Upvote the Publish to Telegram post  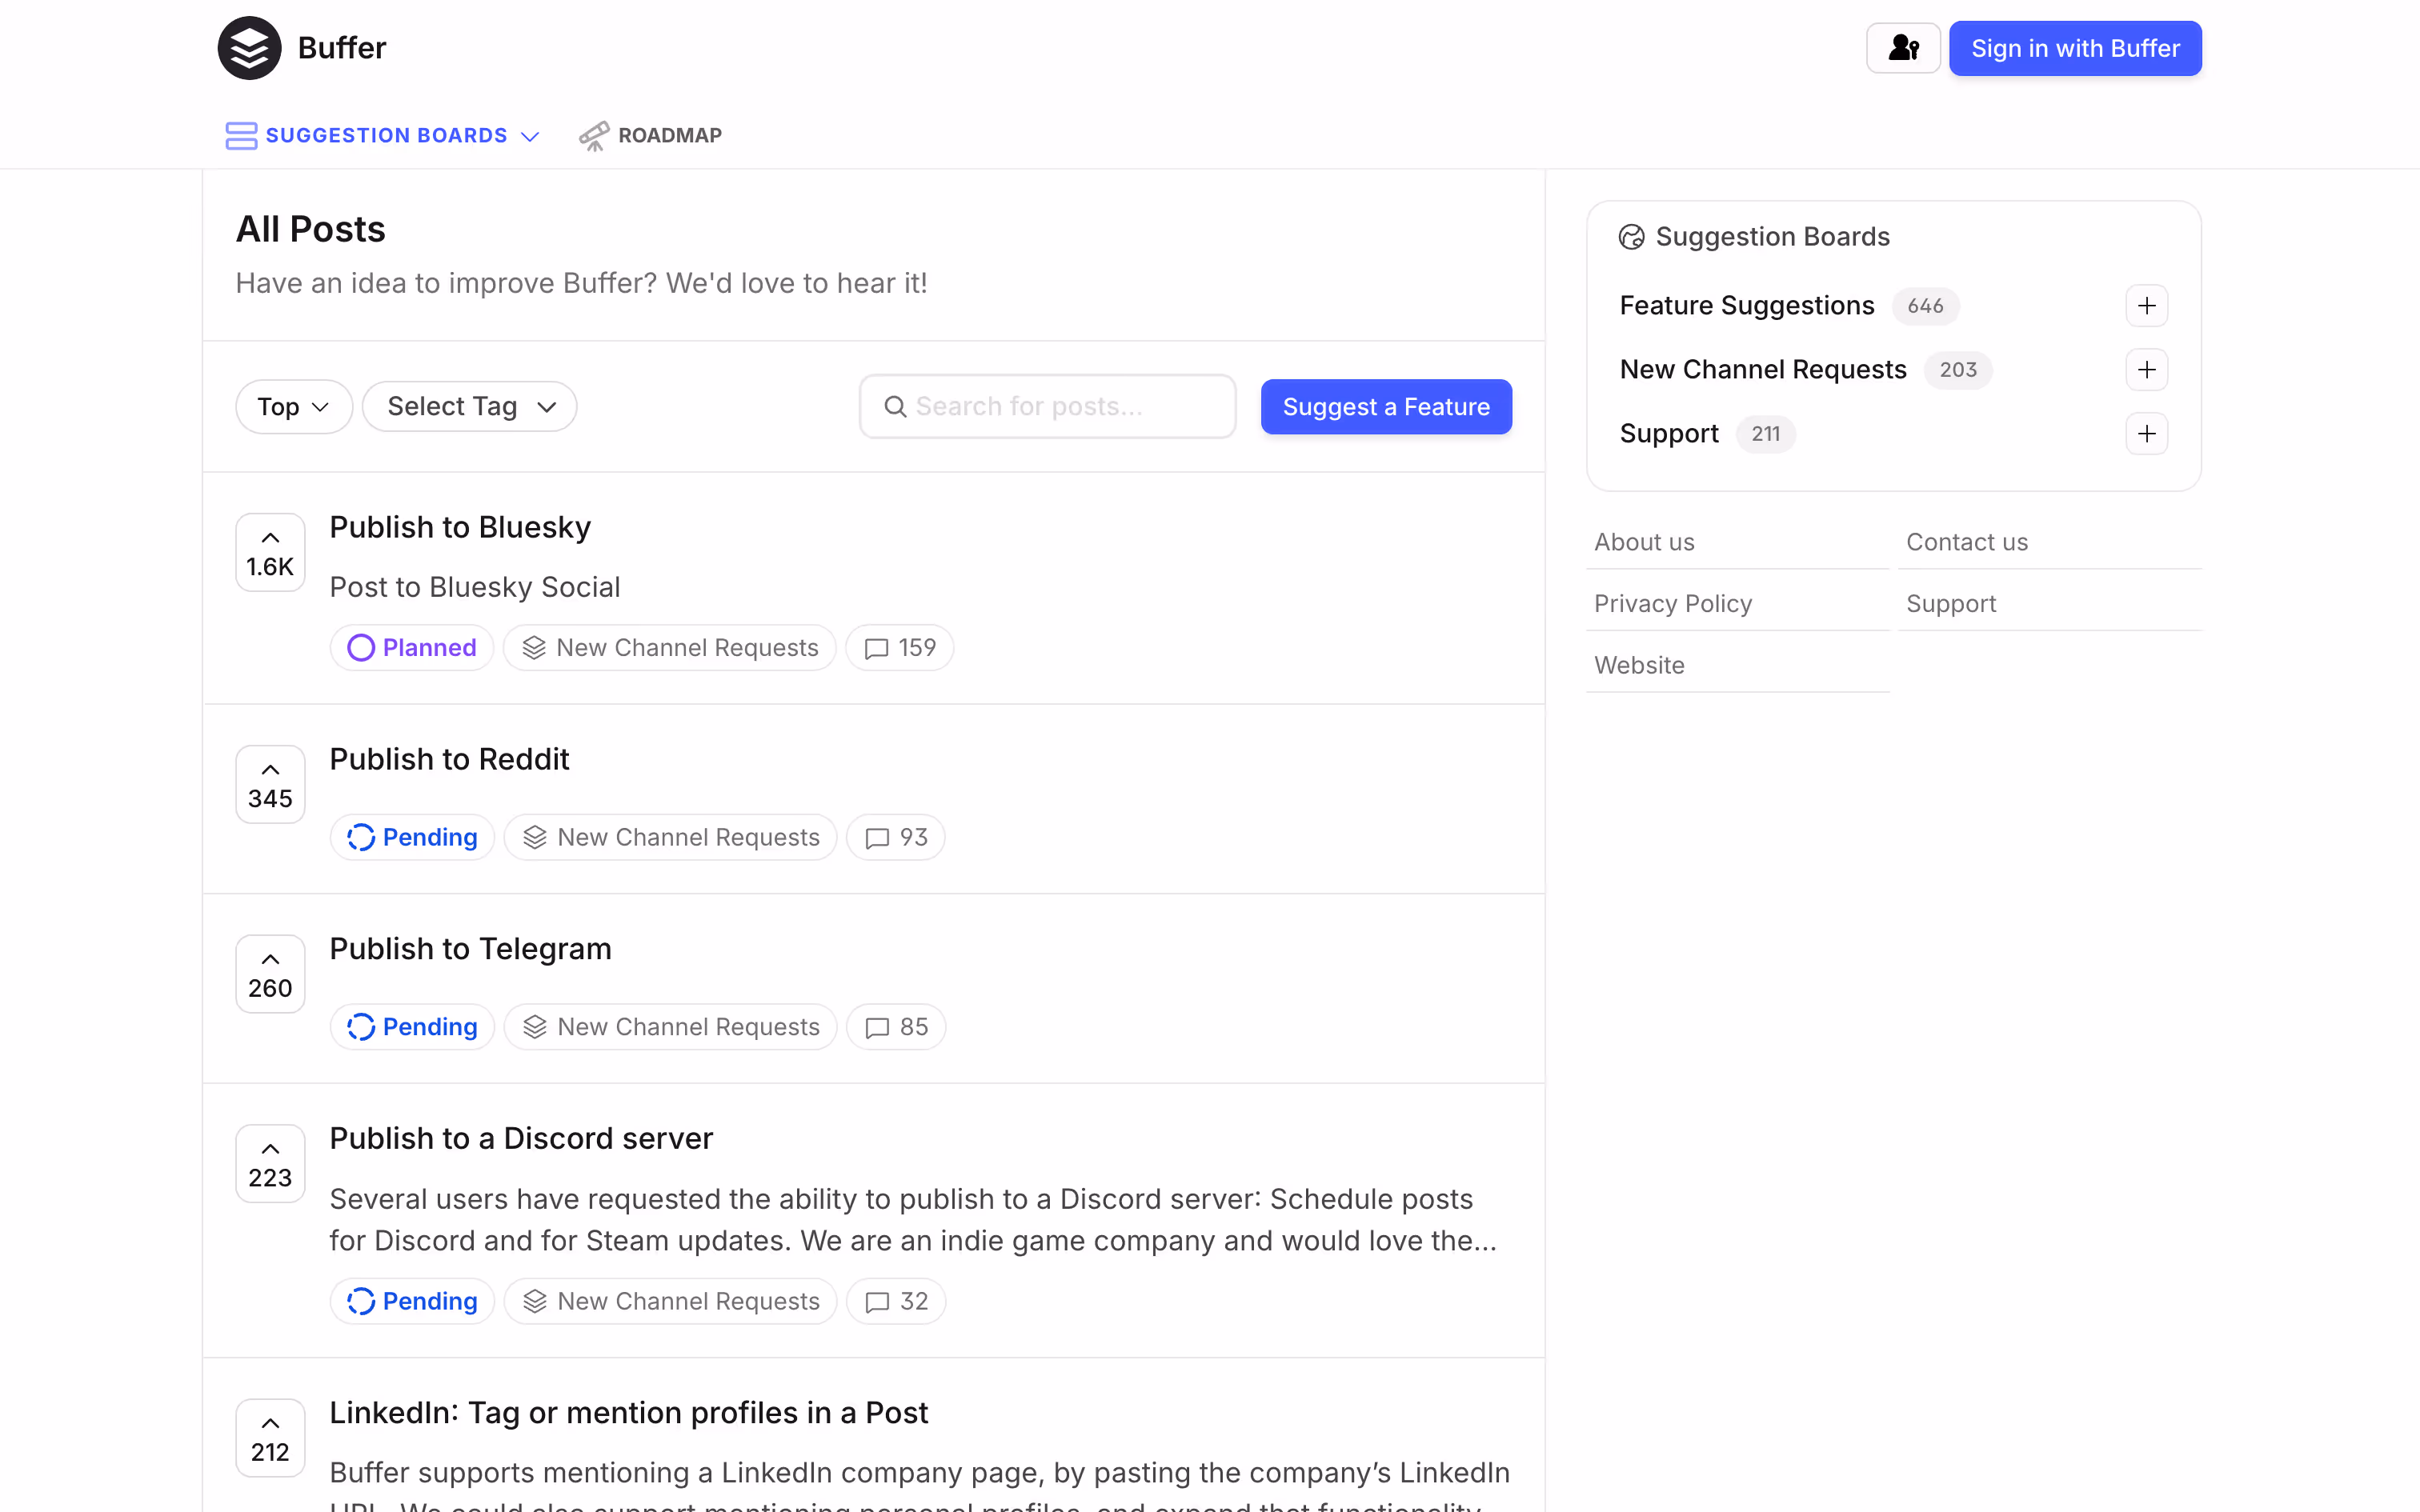pyautogui.click(x=270, y=973)
